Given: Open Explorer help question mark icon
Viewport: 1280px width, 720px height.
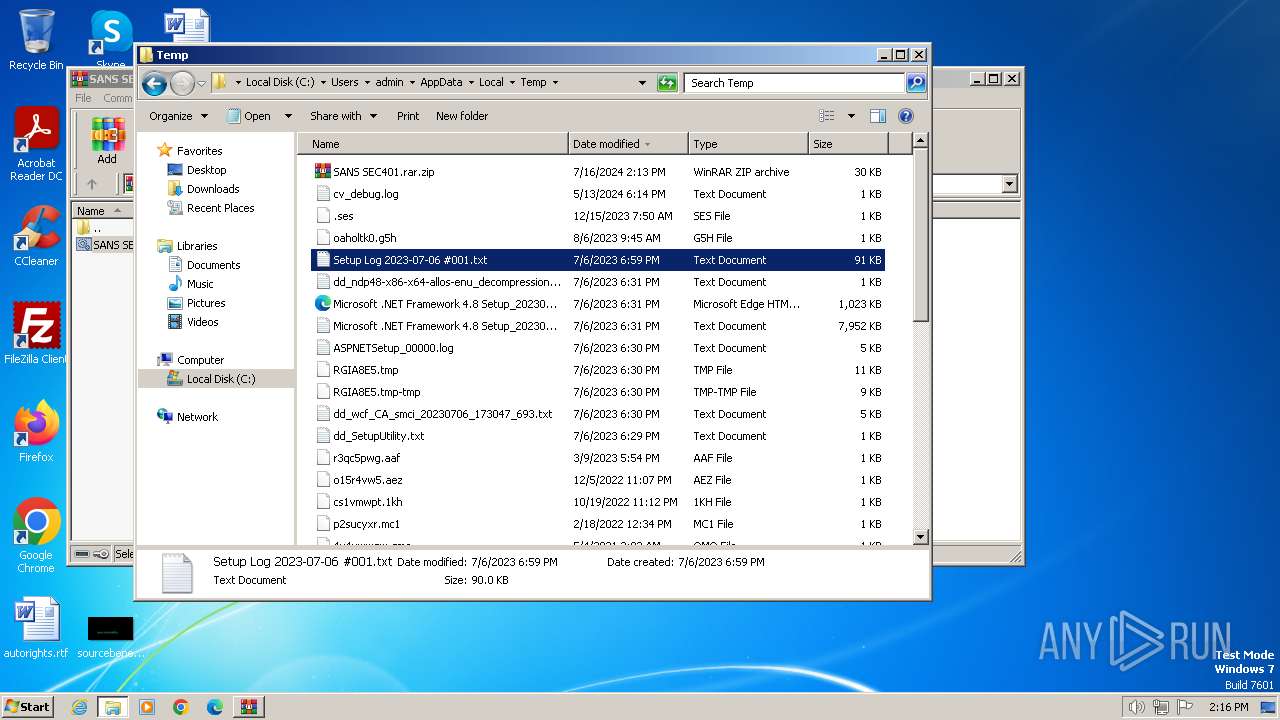Looking at the screenshot, I should pos(906,116).
